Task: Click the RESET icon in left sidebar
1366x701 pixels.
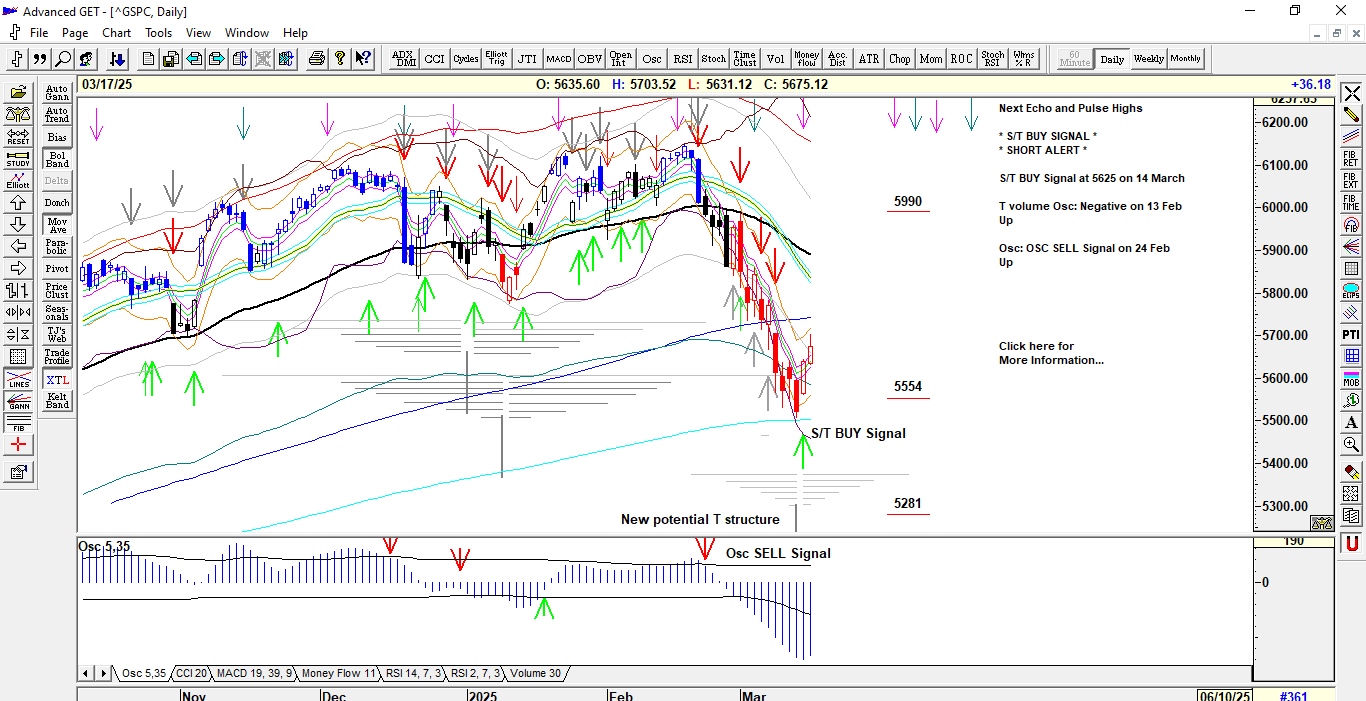Action: [18, 136]
